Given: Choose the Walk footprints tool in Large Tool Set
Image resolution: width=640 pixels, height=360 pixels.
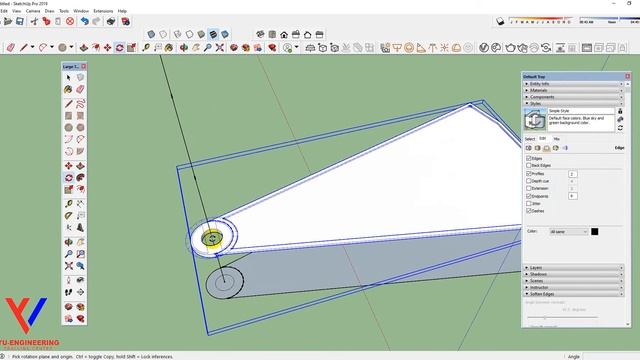Looking at the screenshot, I should coord(69,292).
